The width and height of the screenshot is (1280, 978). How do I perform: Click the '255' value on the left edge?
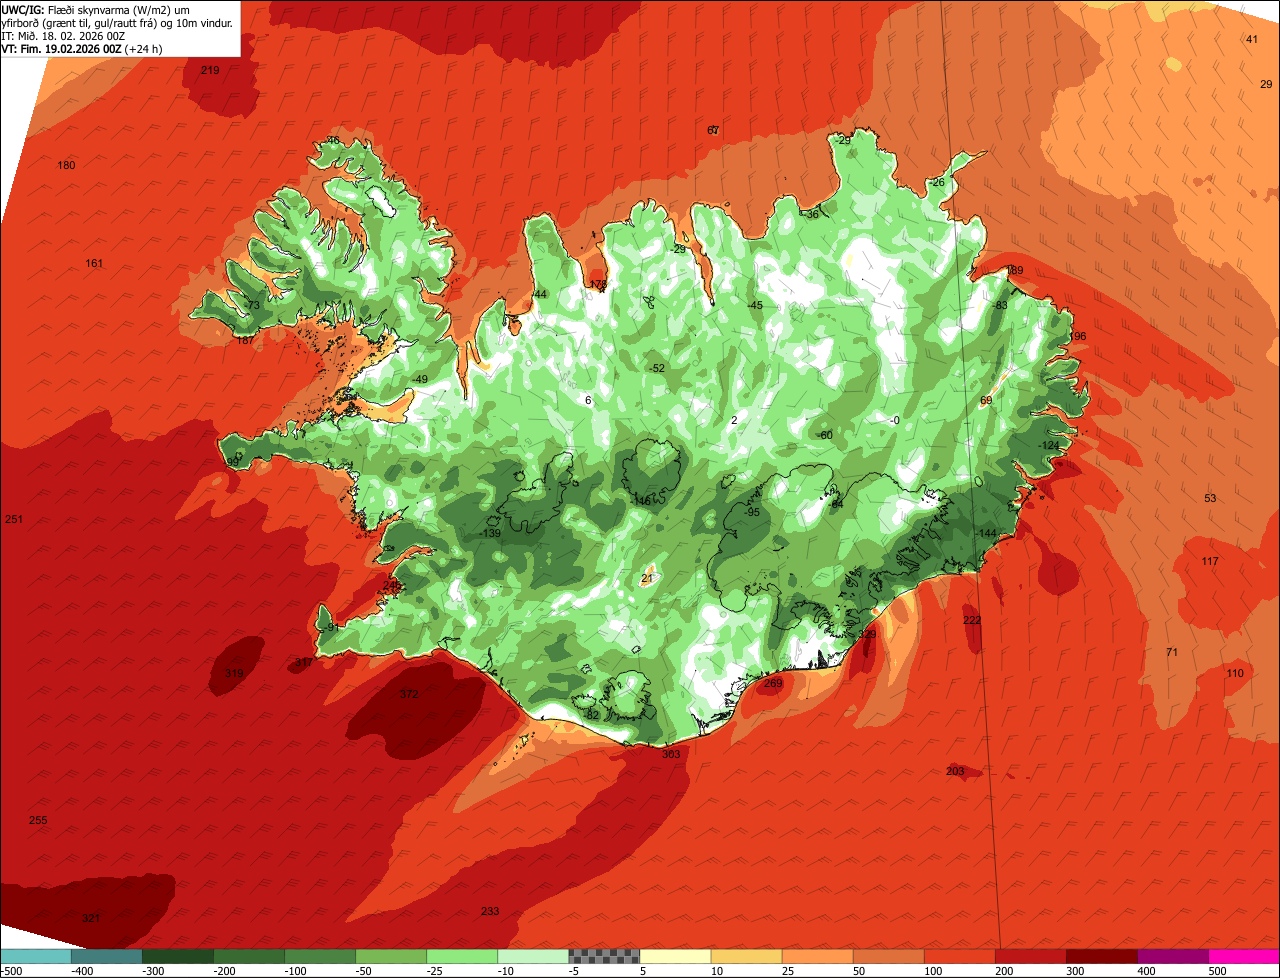[38, 820]
